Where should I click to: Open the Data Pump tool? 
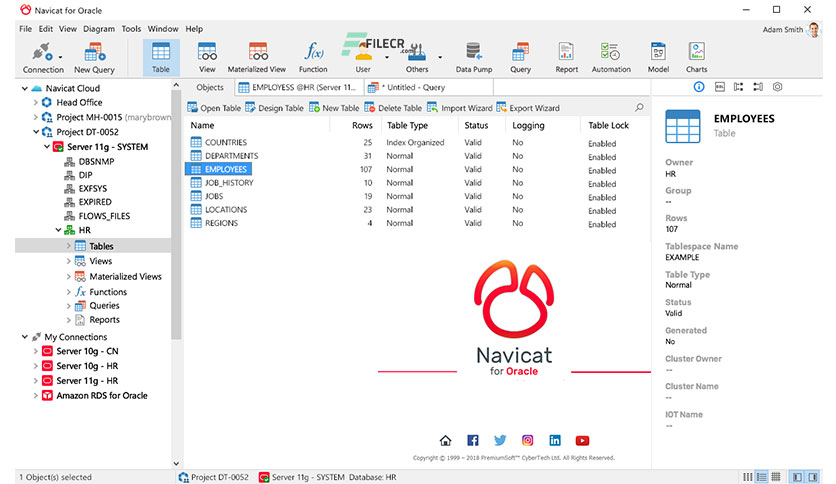pyautogui.click(x=473, y=58)
